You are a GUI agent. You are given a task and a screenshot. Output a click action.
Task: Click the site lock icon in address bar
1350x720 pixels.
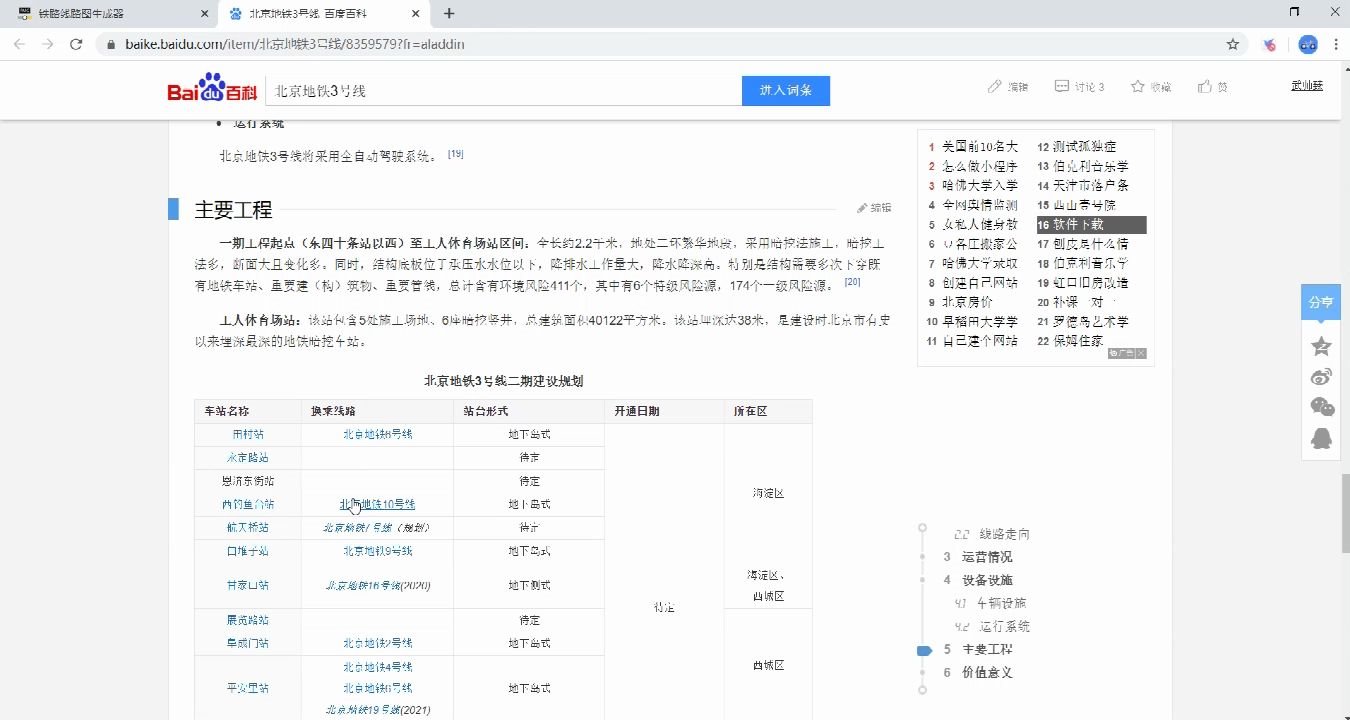(x=111, y=44)
